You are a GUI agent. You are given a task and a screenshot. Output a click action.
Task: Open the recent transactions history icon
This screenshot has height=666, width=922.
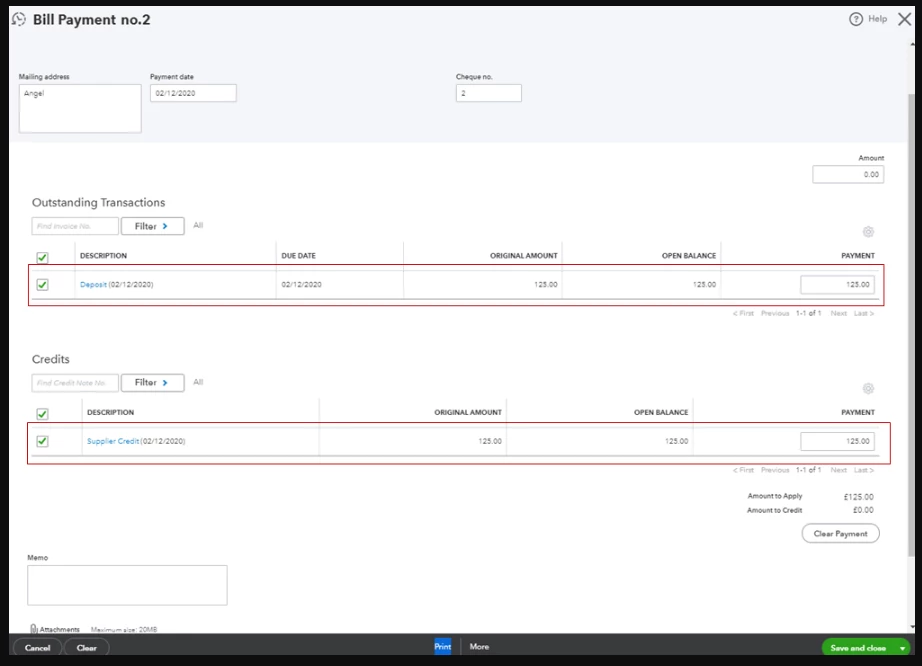pos(19,19)
